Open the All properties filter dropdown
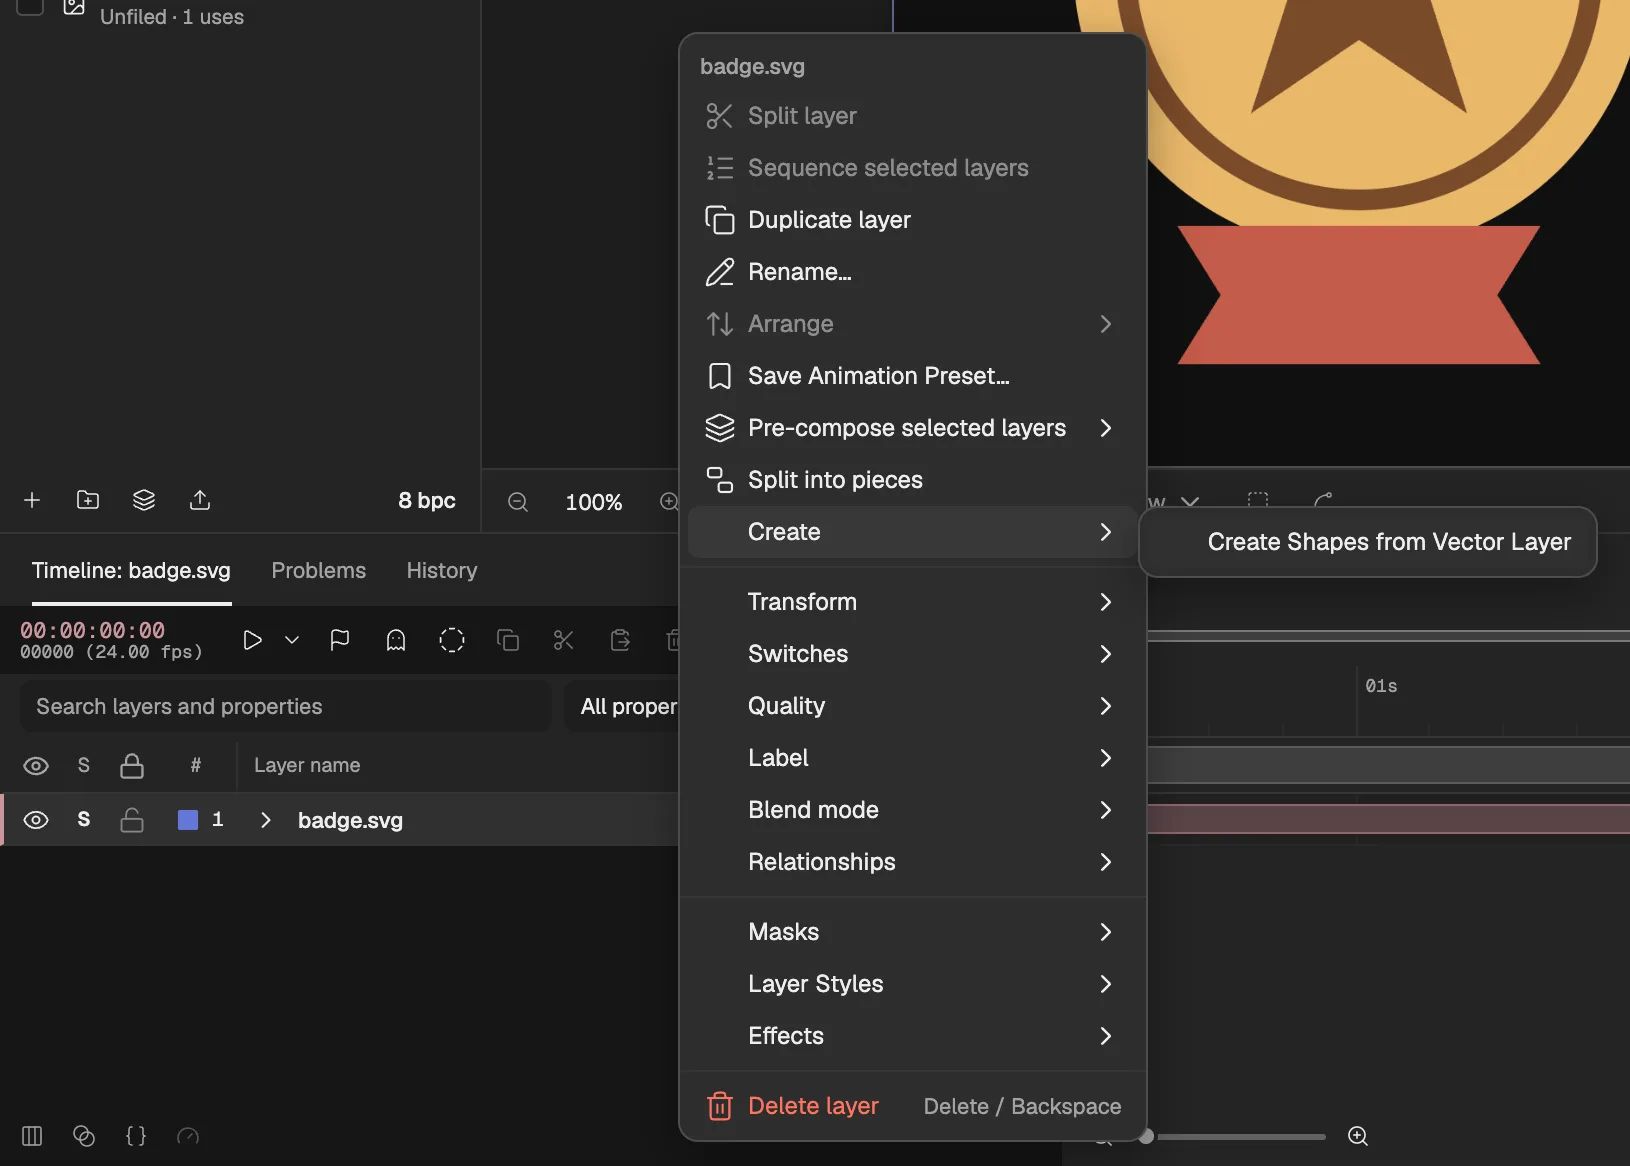This screenshot has width=1630, height=1166. [x=624, y=706]
